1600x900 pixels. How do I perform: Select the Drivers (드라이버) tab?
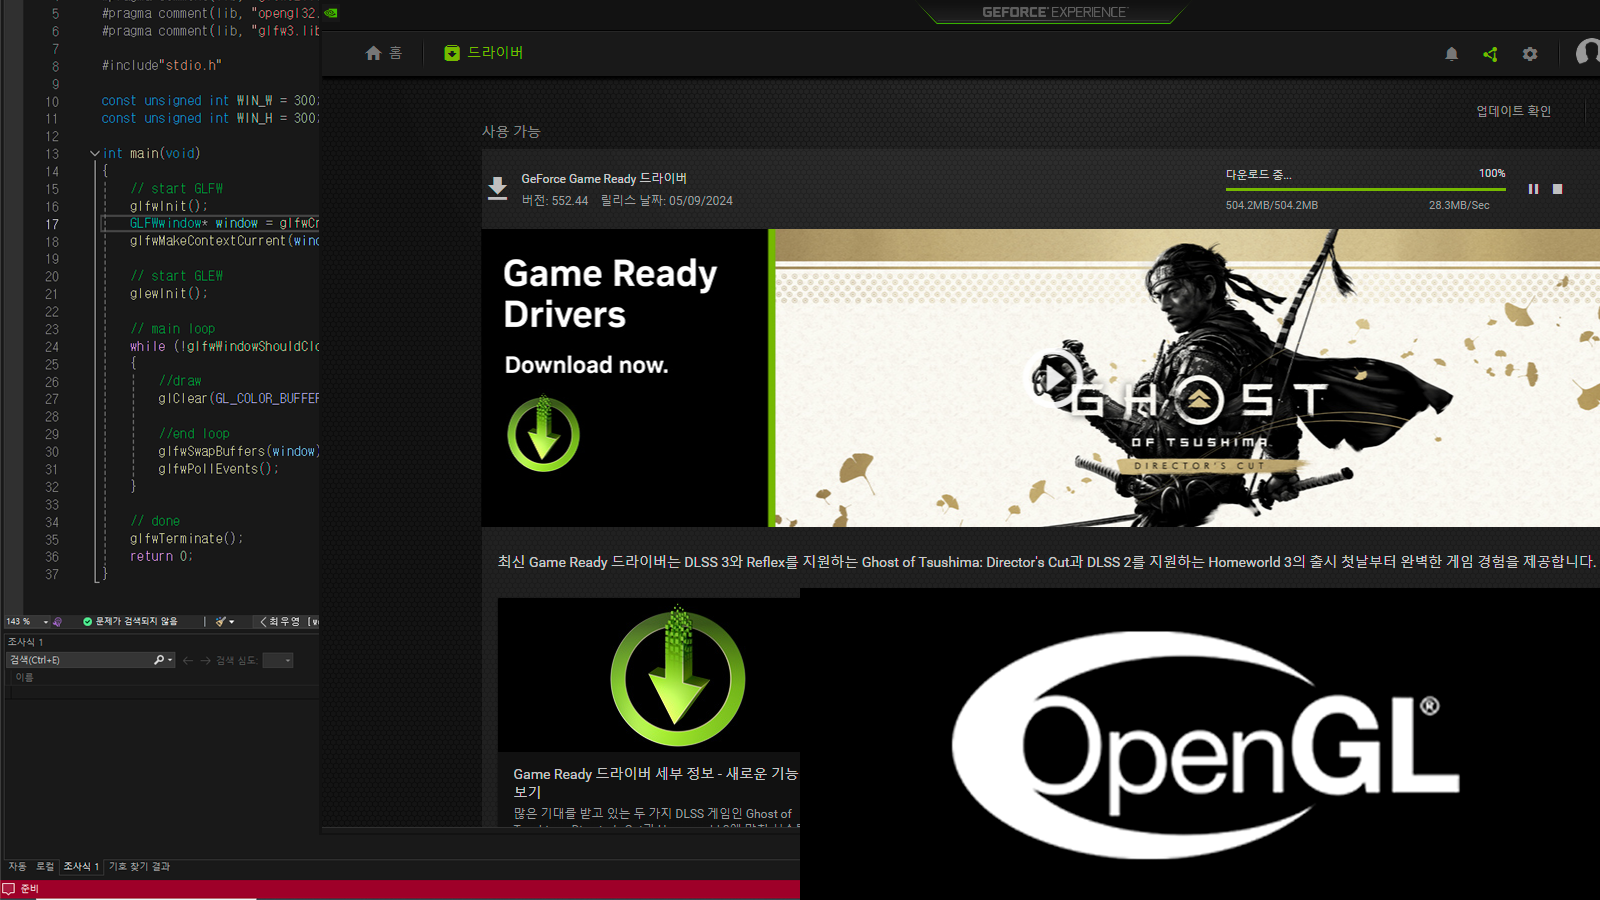point(484,53)
